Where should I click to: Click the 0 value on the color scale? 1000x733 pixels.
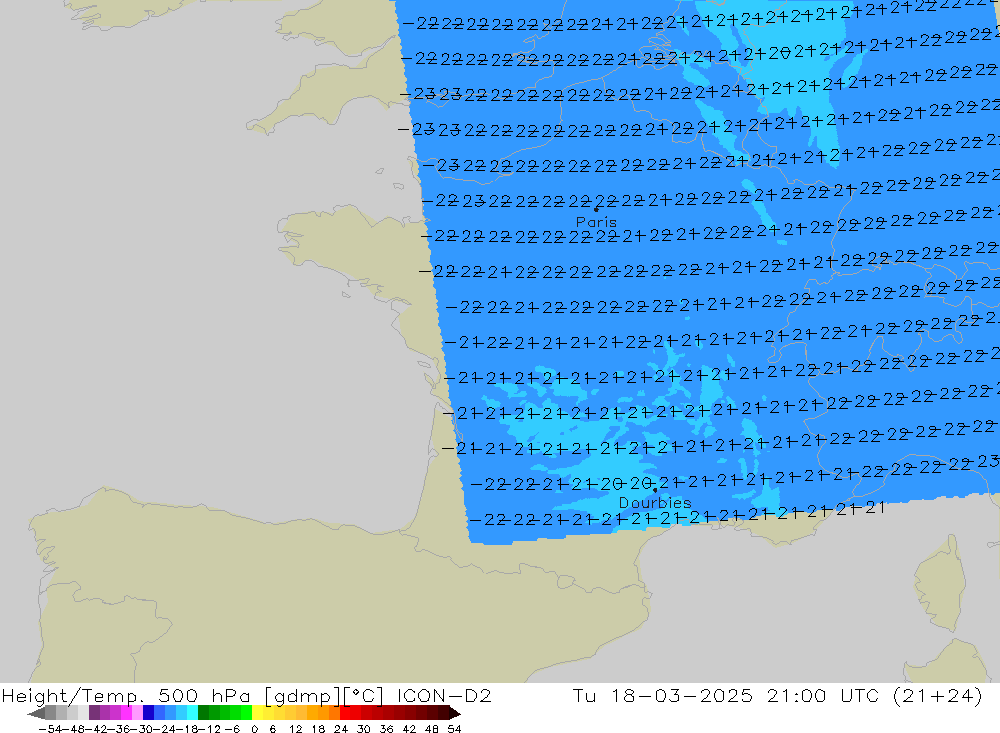click(x=254, y=729)
